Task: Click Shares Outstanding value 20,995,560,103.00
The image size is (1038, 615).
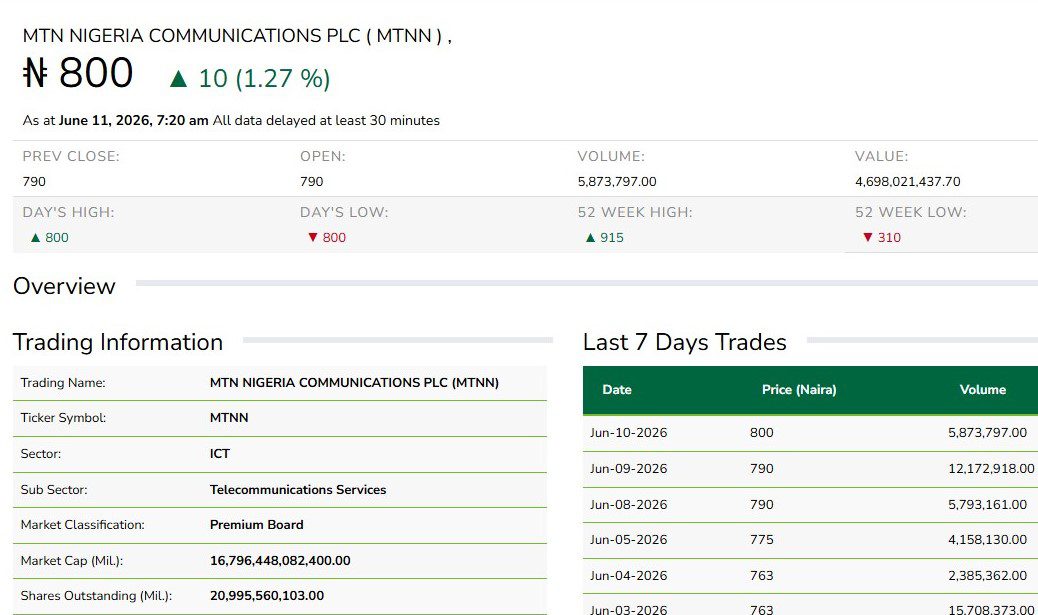Action: pyautogui.click(x=267, y=596)
